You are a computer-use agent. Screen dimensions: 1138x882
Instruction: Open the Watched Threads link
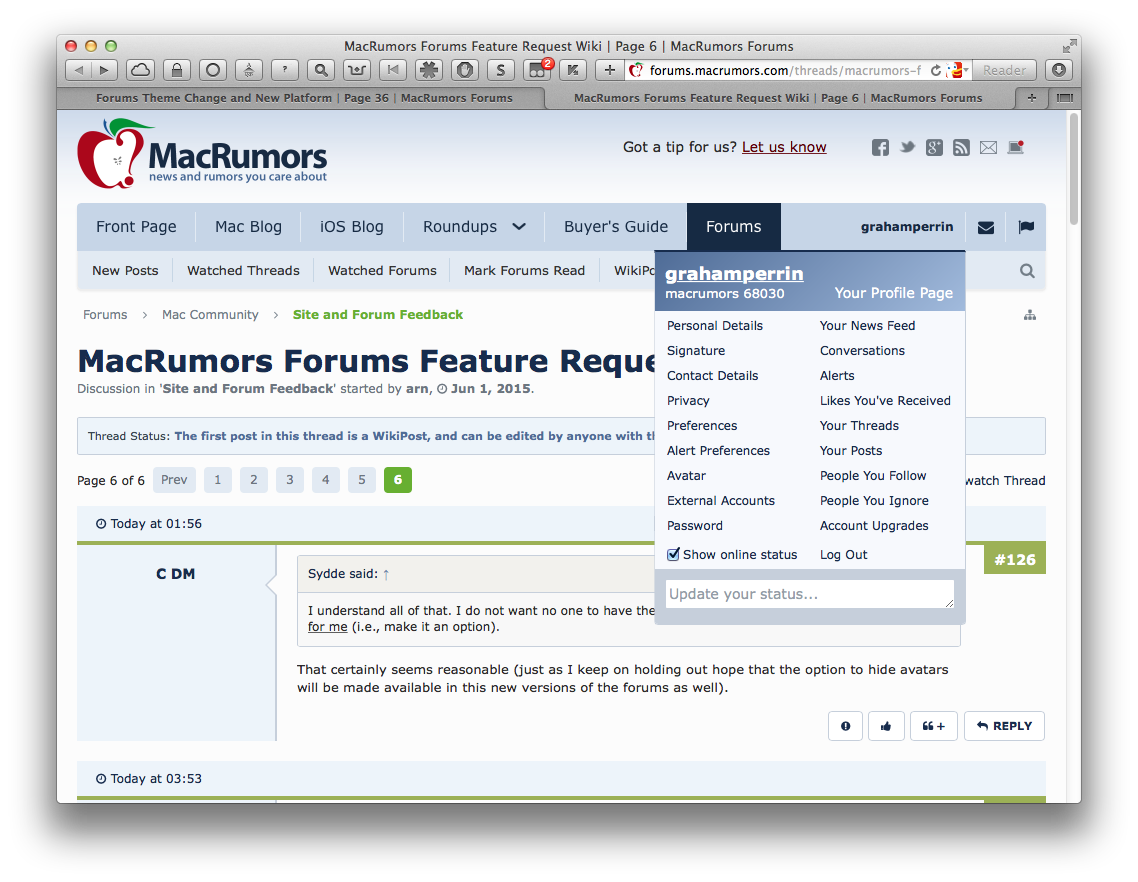pyautogui.click(x=243, y=271)
